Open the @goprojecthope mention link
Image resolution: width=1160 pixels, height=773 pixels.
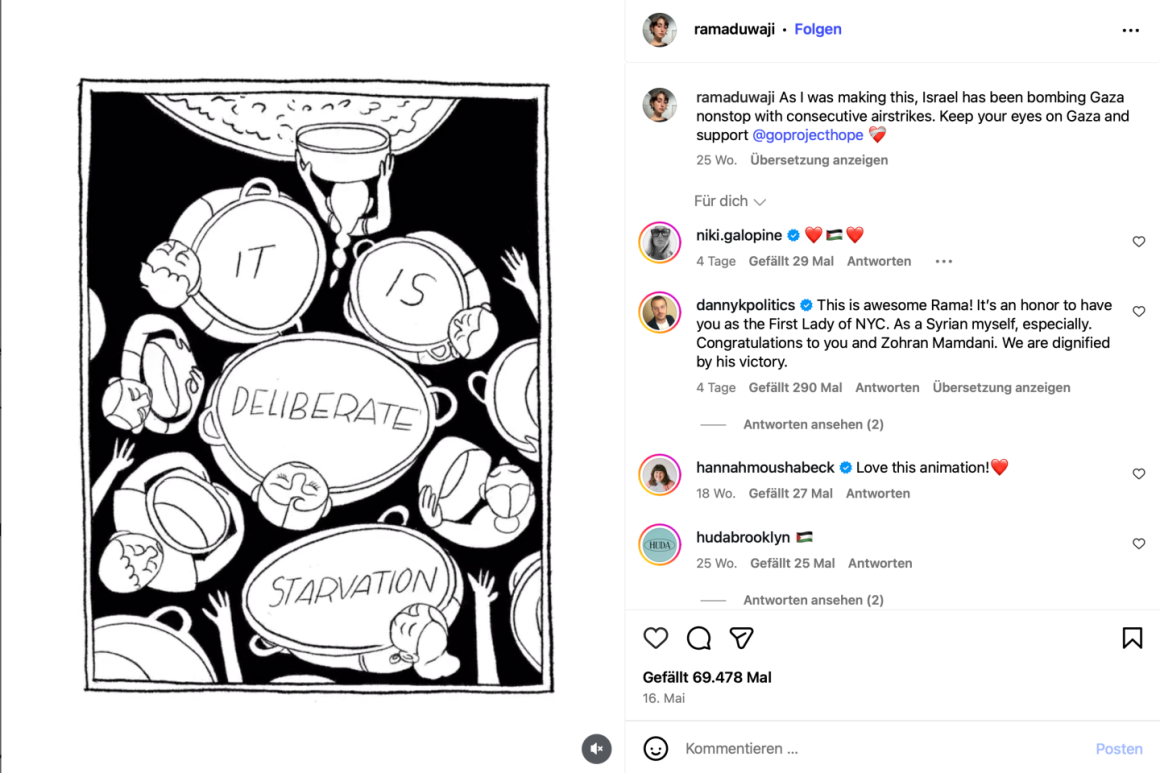[x=807, y=135]
